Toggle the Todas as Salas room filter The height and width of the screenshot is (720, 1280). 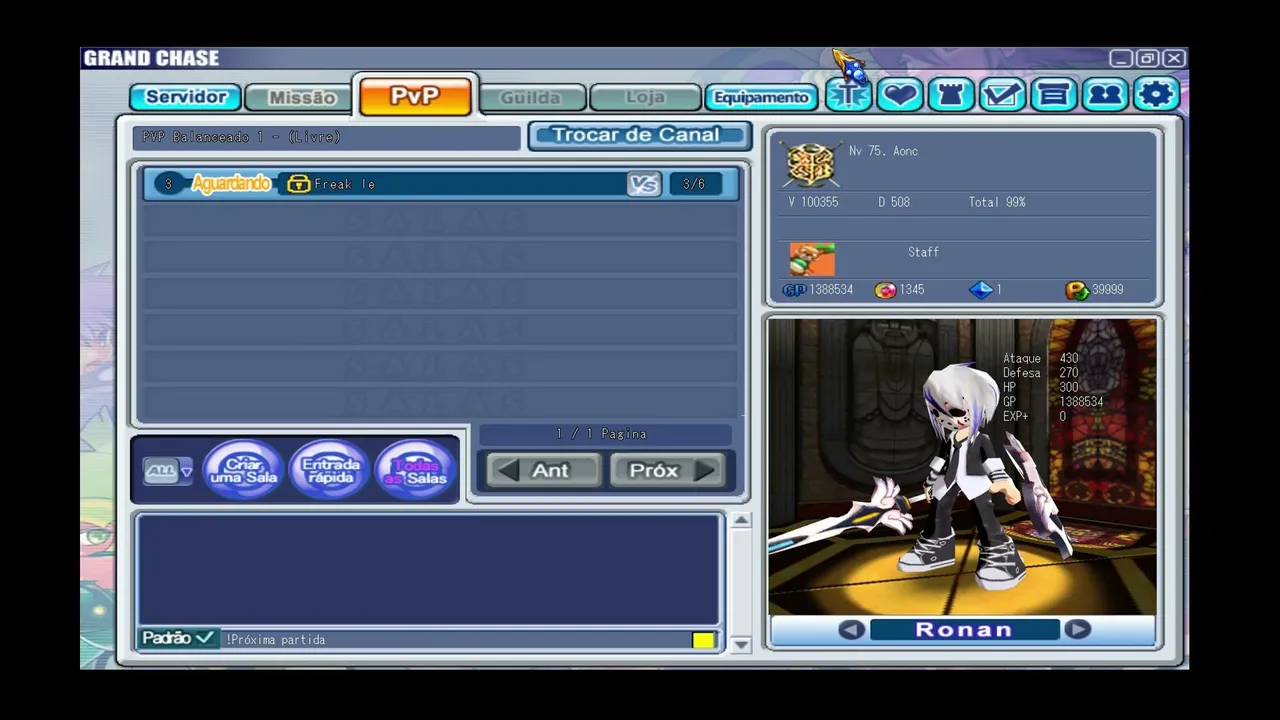tap(415, 469)
